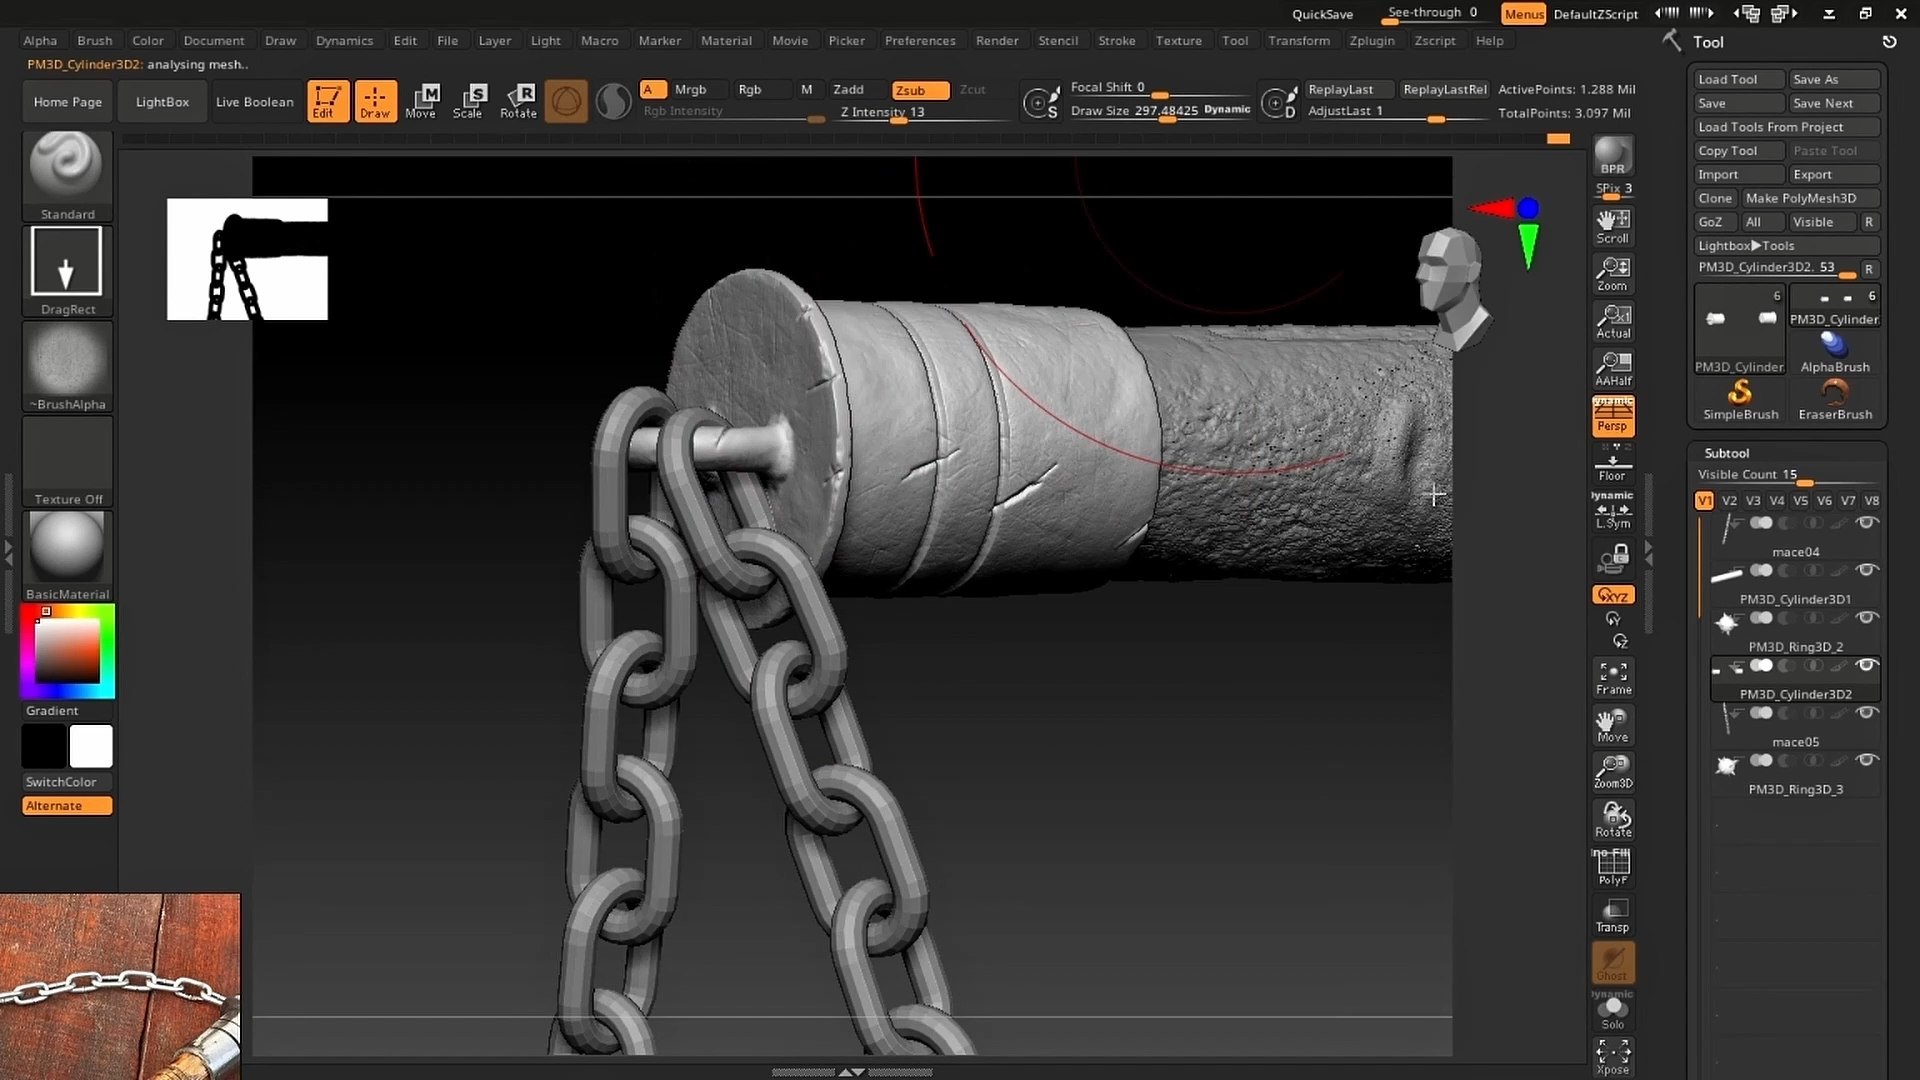The height and width of the screenshot is (1080, 1920).
Task: Open the LightBox browser
Action: pyautogui.click(x=161, y=101)
